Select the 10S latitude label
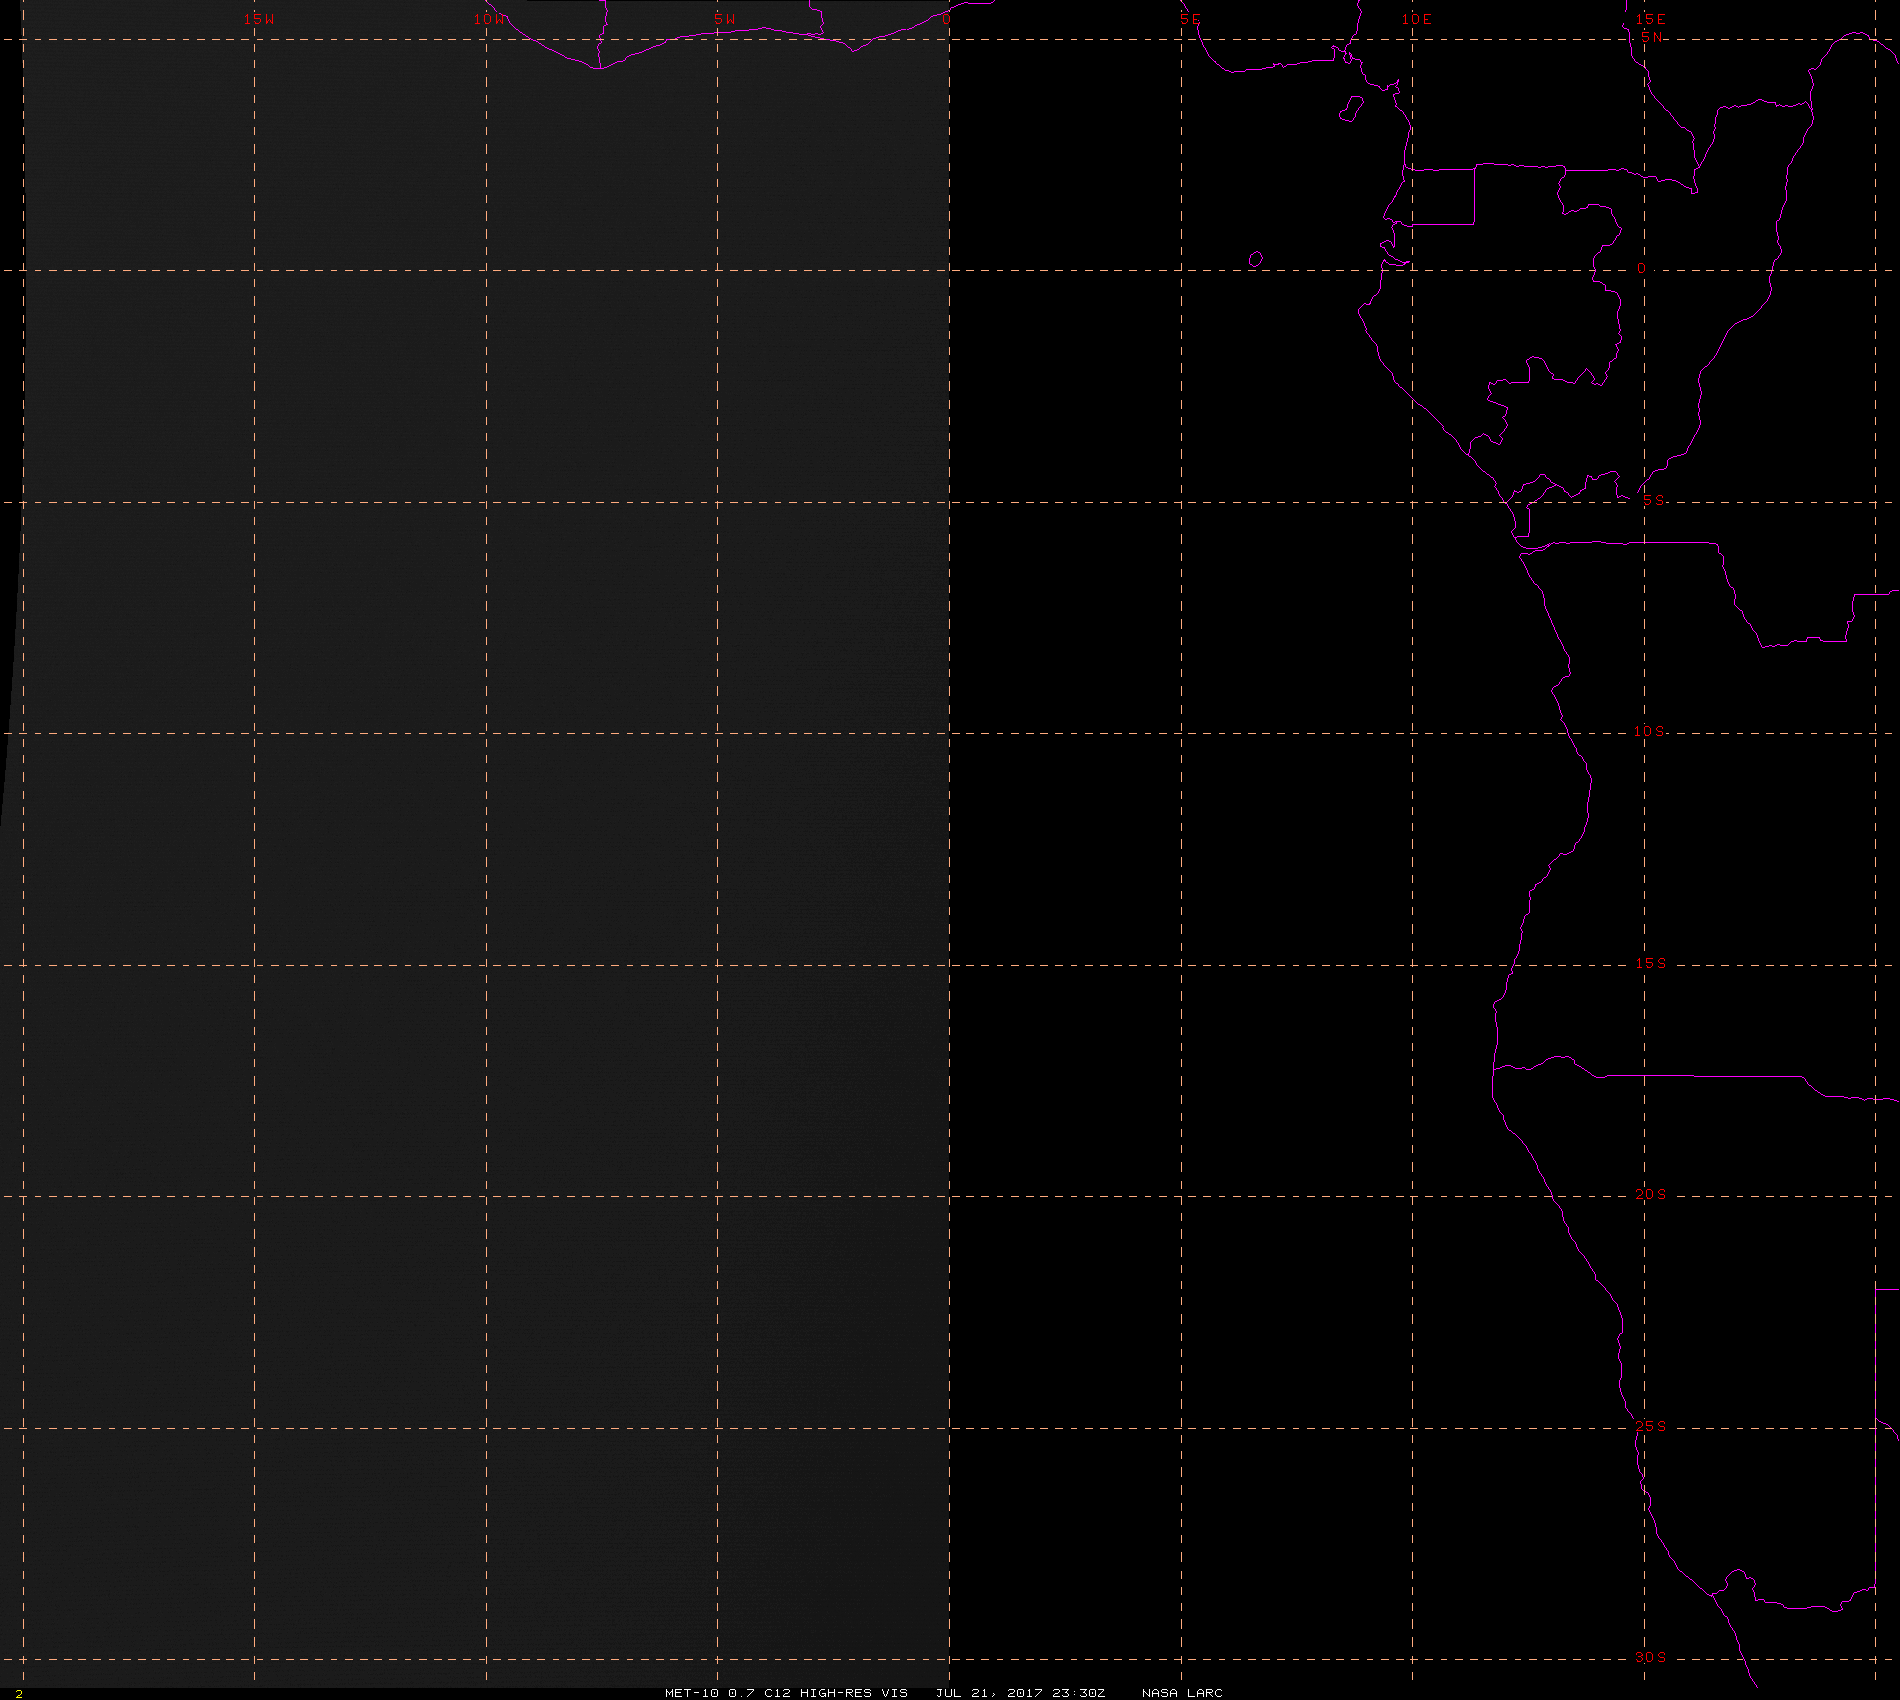1900x1700 pixels. tap(1650, 731)
